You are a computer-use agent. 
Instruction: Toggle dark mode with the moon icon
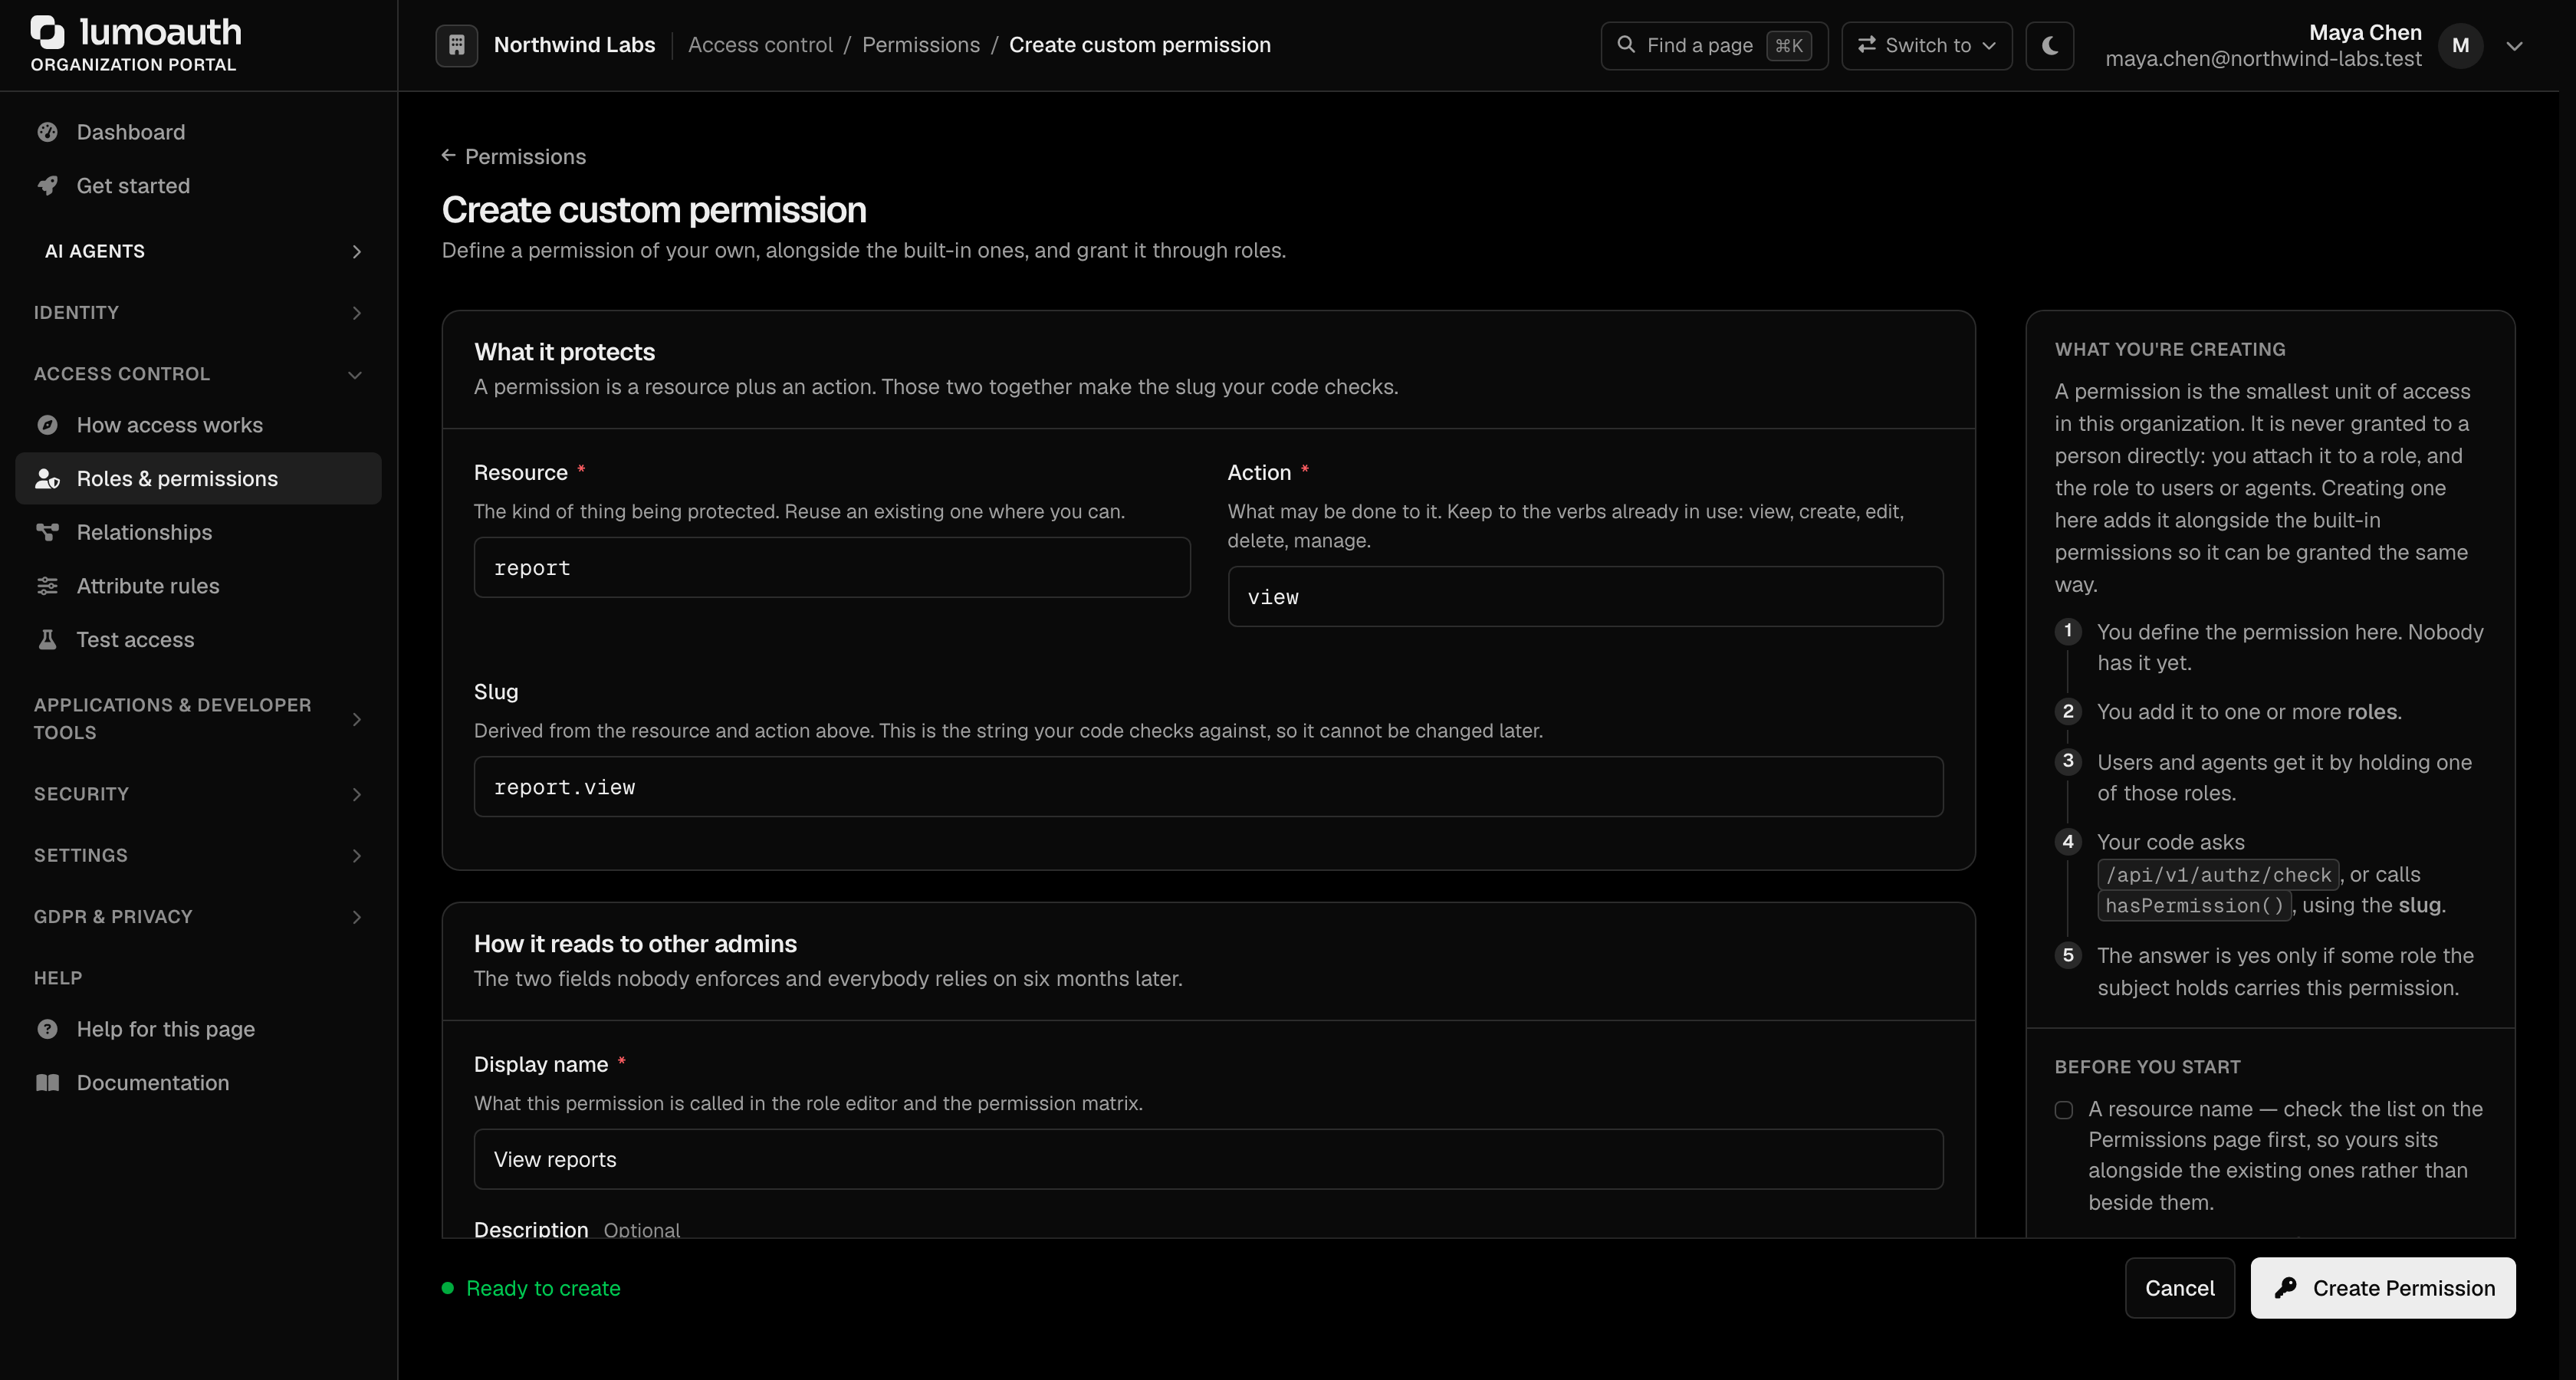[x=2049, y=45]
